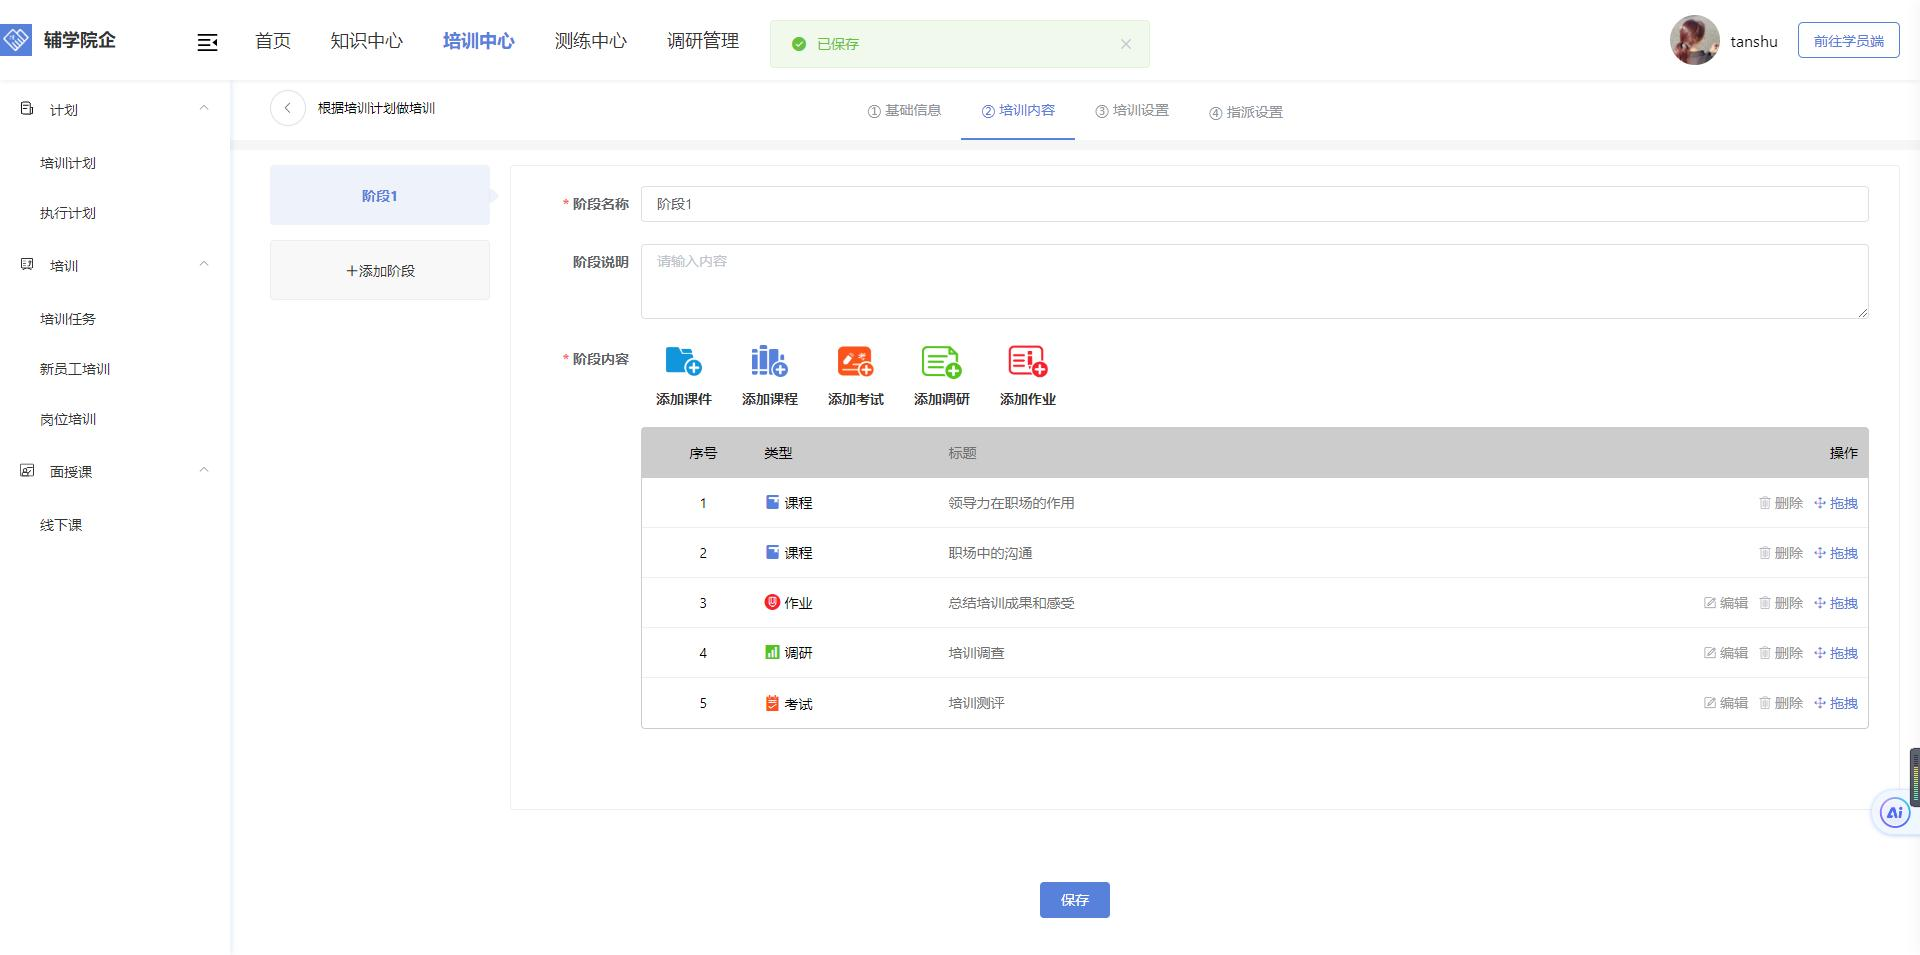Switch to step ② 培训内容
Image resolution: width=1920 pixels, height=955 pixels.
pyautogui.click(x=1018, y=111)
